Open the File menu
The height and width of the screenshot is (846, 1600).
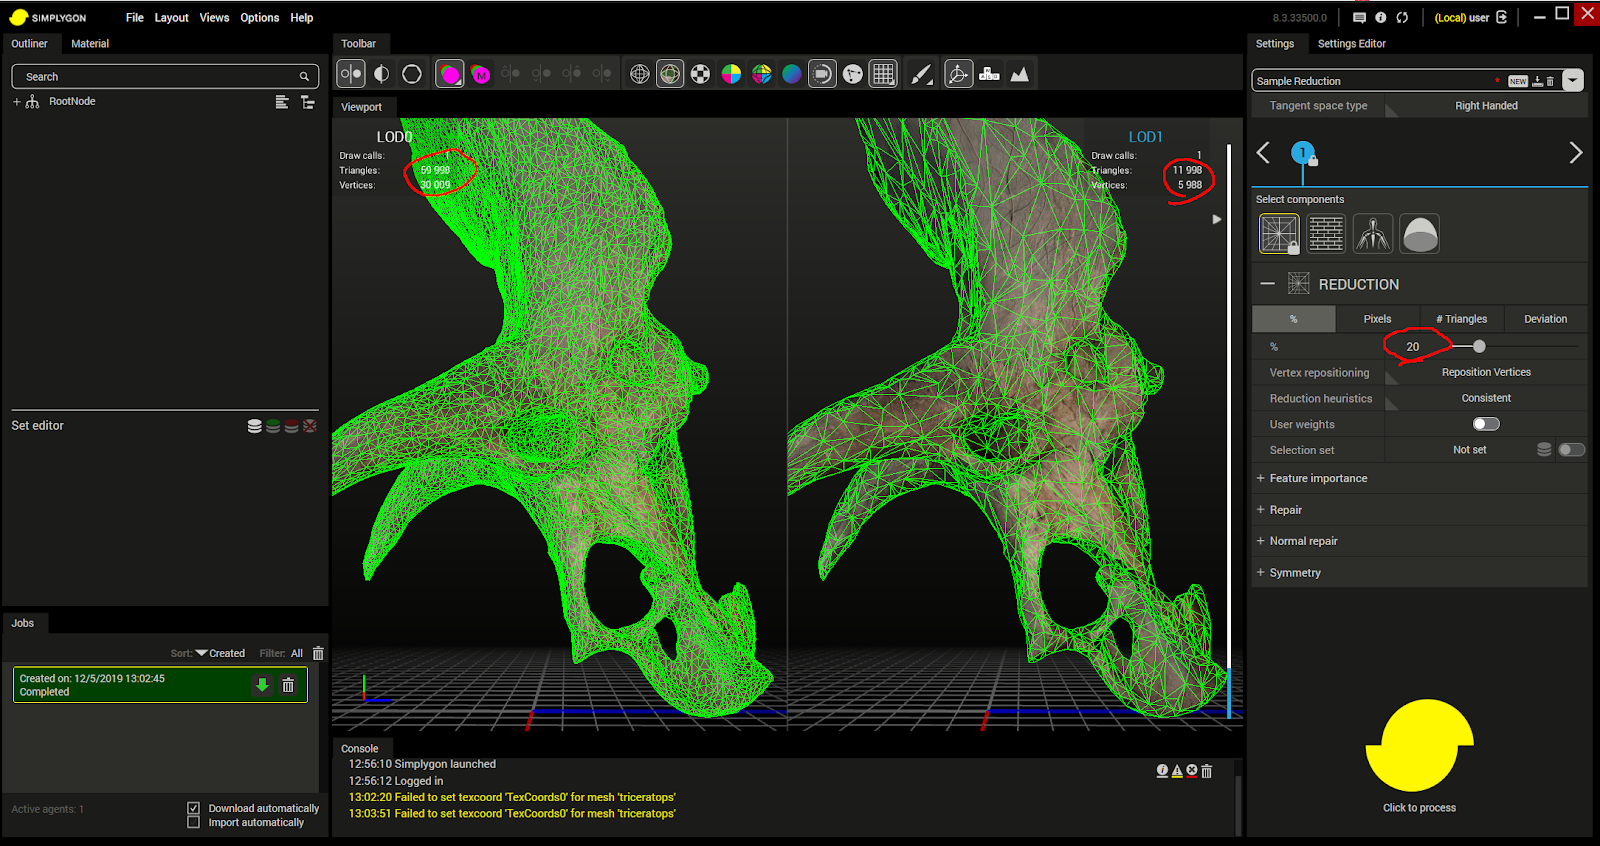(135, 18)
